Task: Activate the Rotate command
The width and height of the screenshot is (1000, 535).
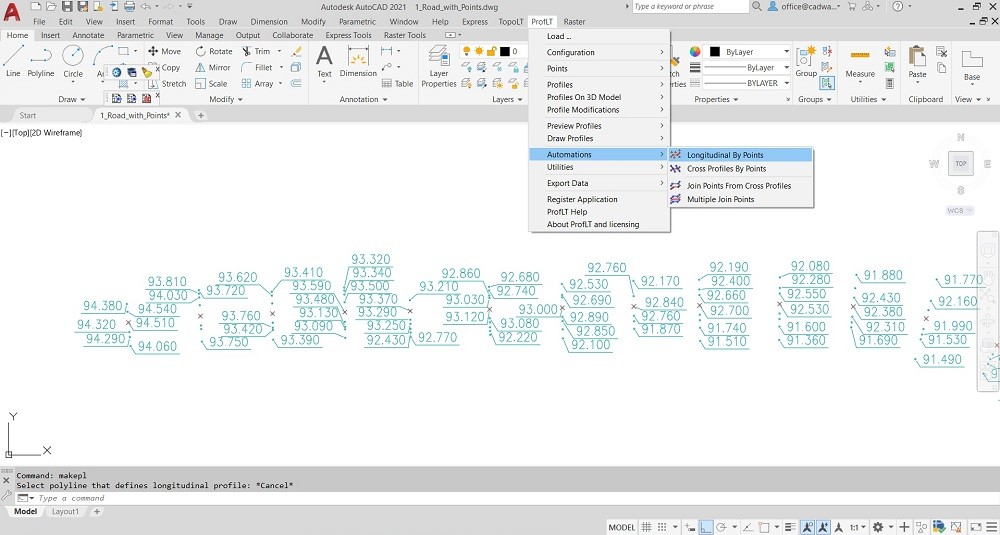Action: point(214,51)
